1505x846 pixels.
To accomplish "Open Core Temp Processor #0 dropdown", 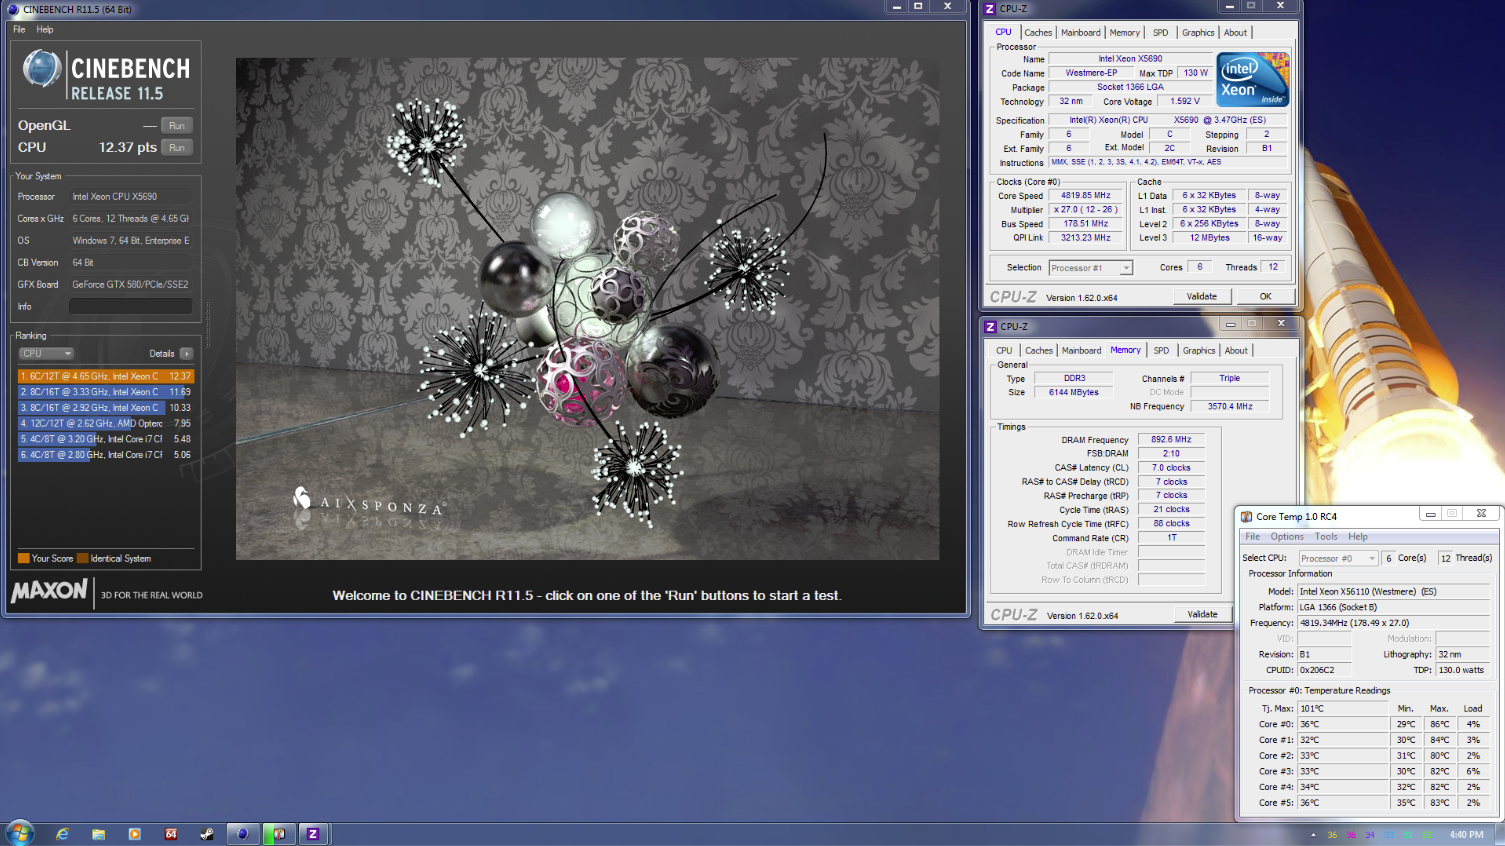I will pyautogui.click(x=1338, y=558).
